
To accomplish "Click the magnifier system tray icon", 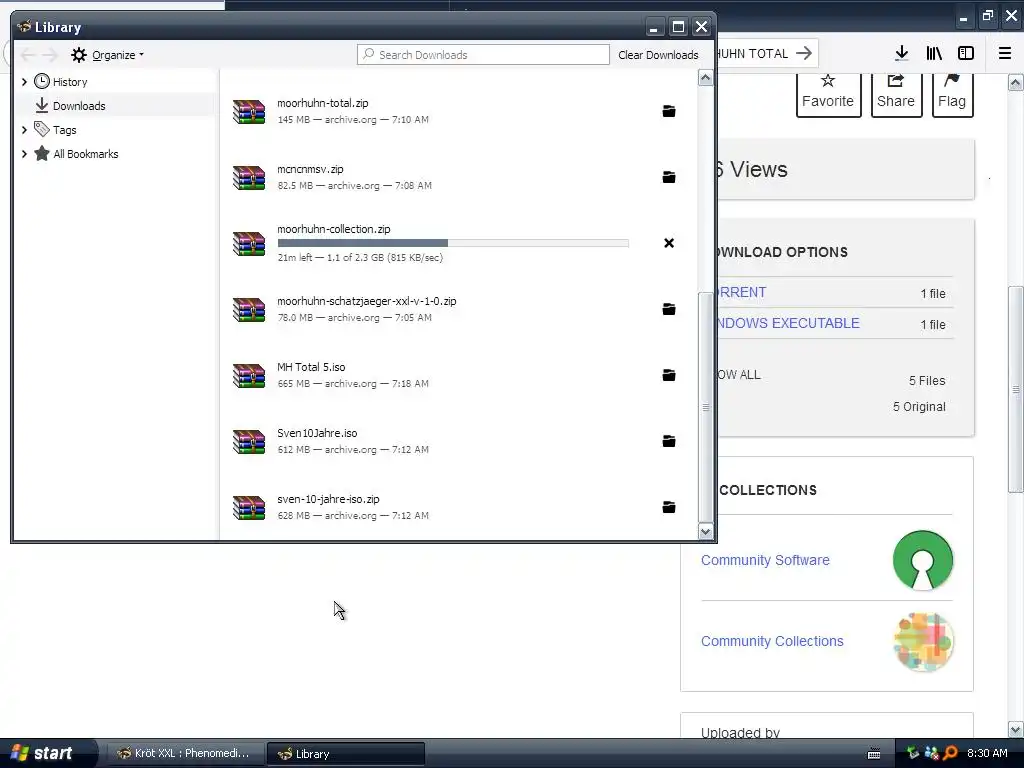I will [x=950, y=753].
